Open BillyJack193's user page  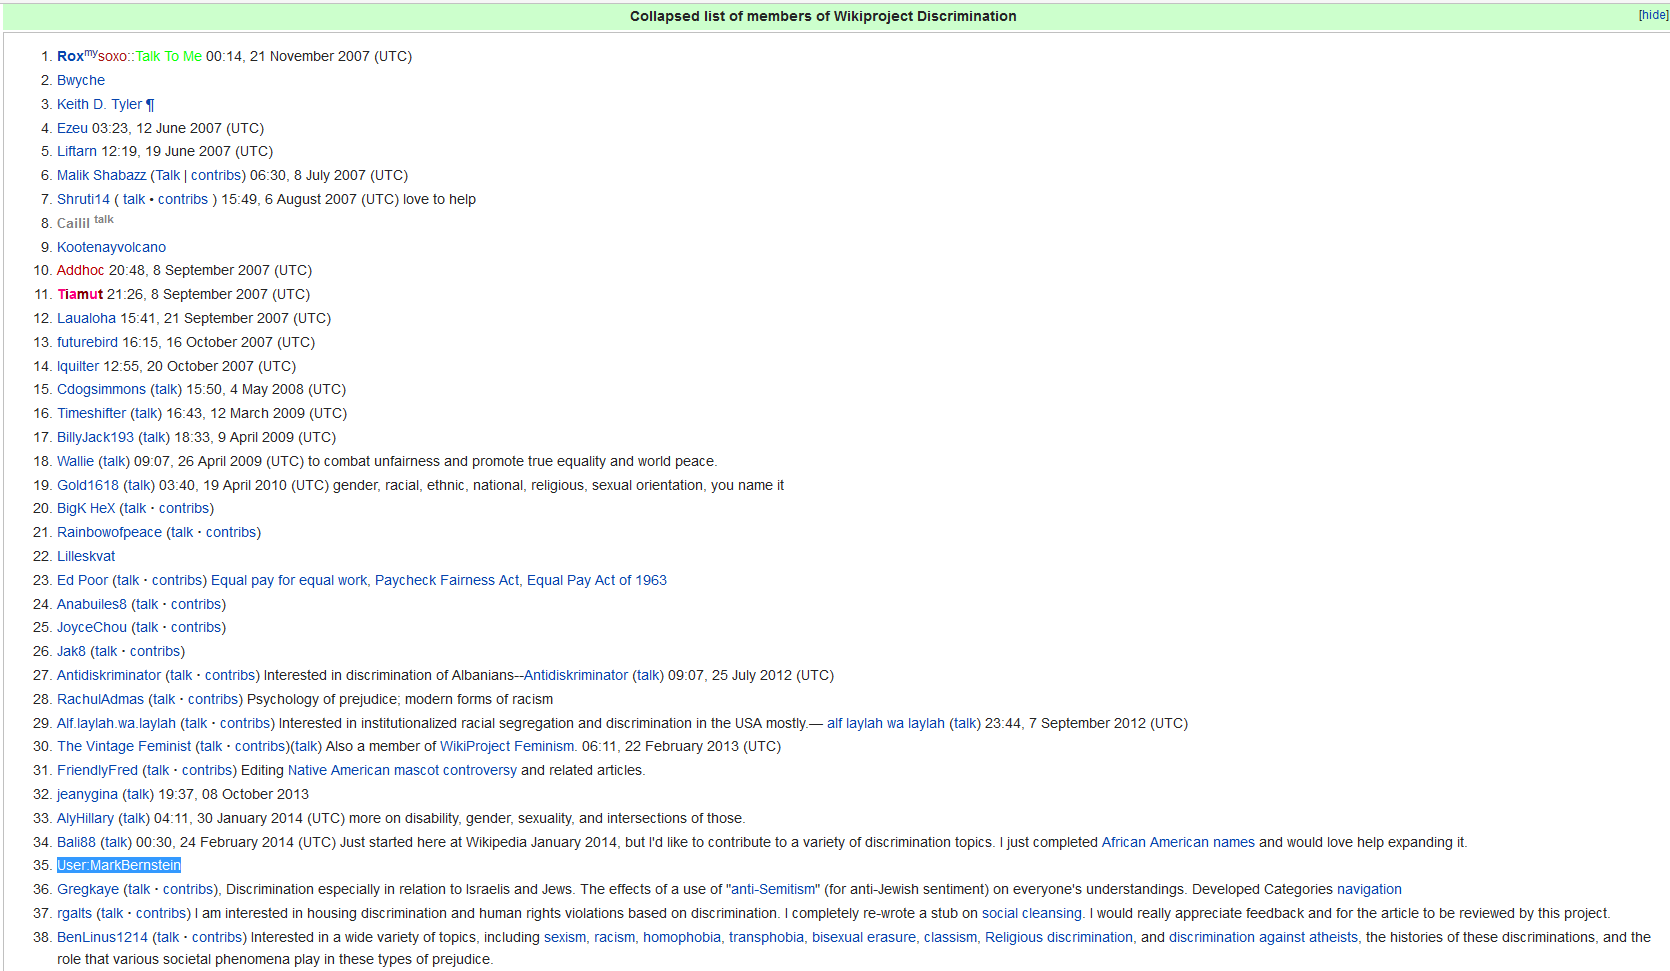click(95, 437)
